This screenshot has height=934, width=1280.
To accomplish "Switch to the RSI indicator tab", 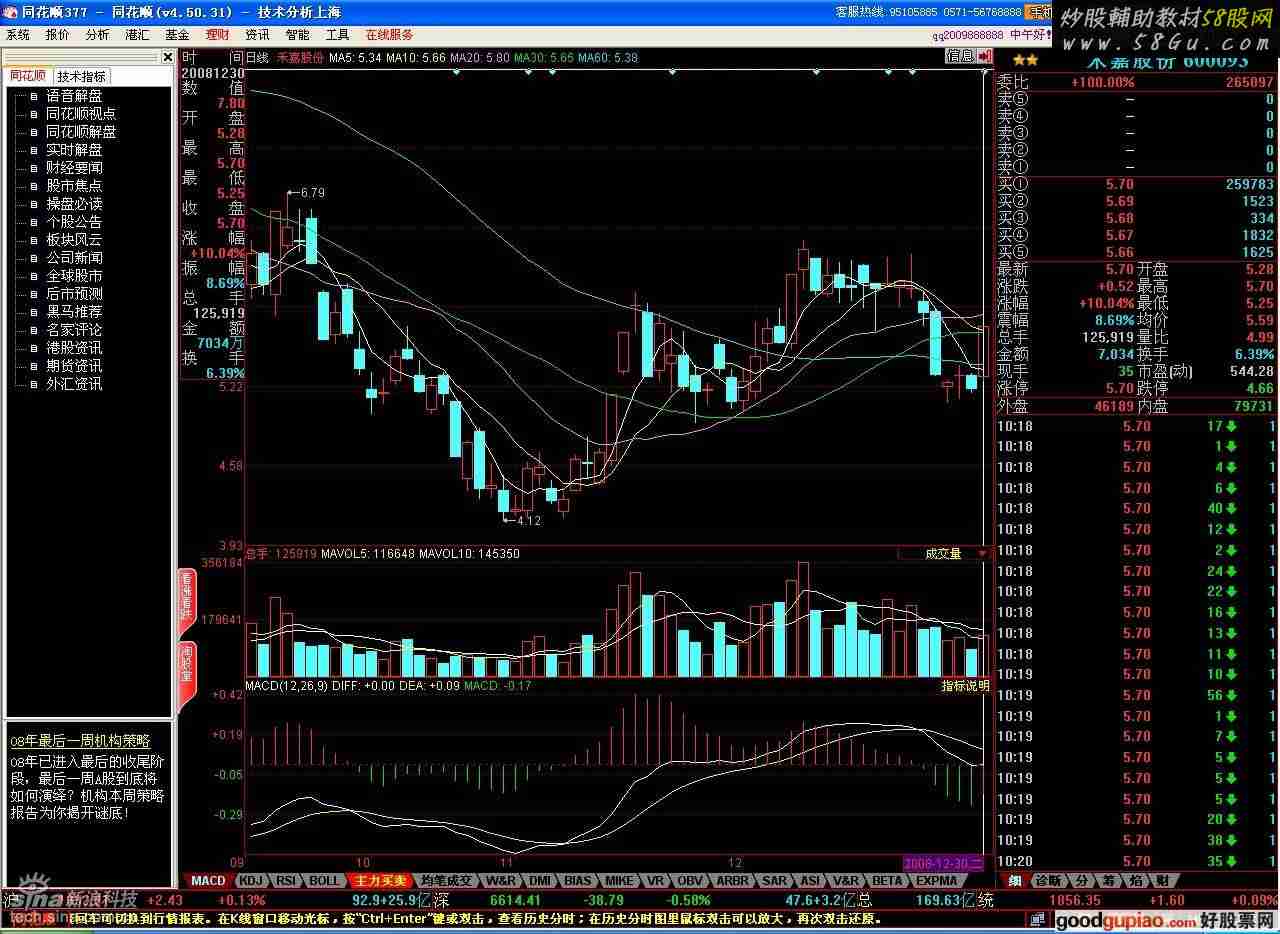I will click(x=287, y=881).
